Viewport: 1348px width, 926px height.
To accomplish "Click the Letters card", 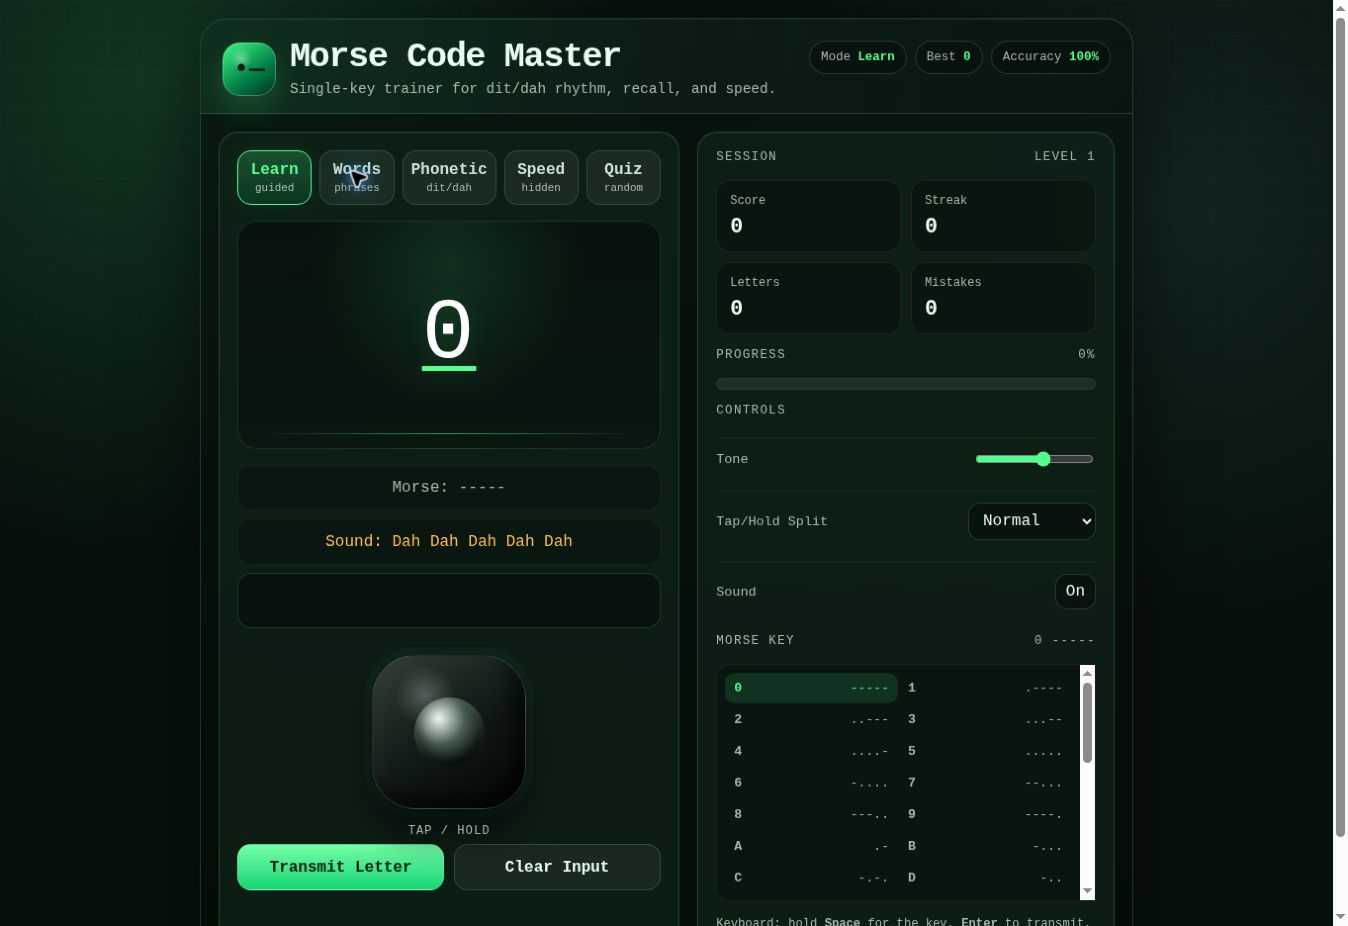I will (x=808, y=298).
